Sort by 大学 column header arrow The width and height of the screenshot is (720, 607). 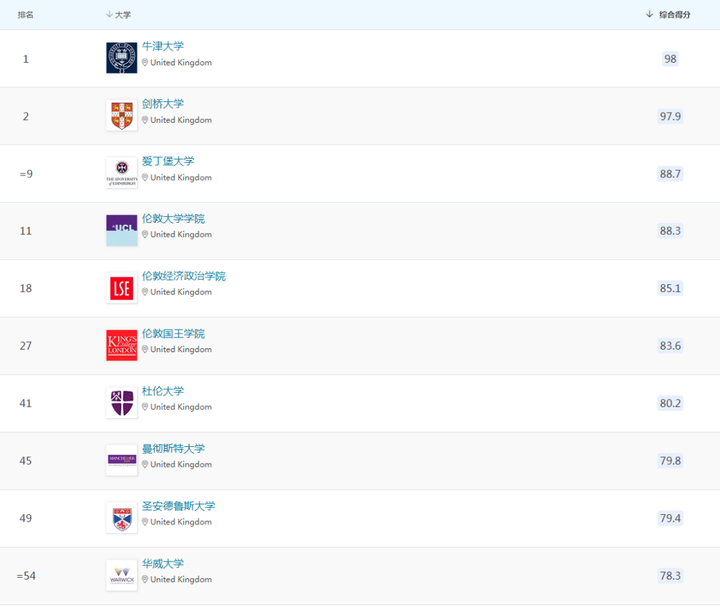coord(109,15)
